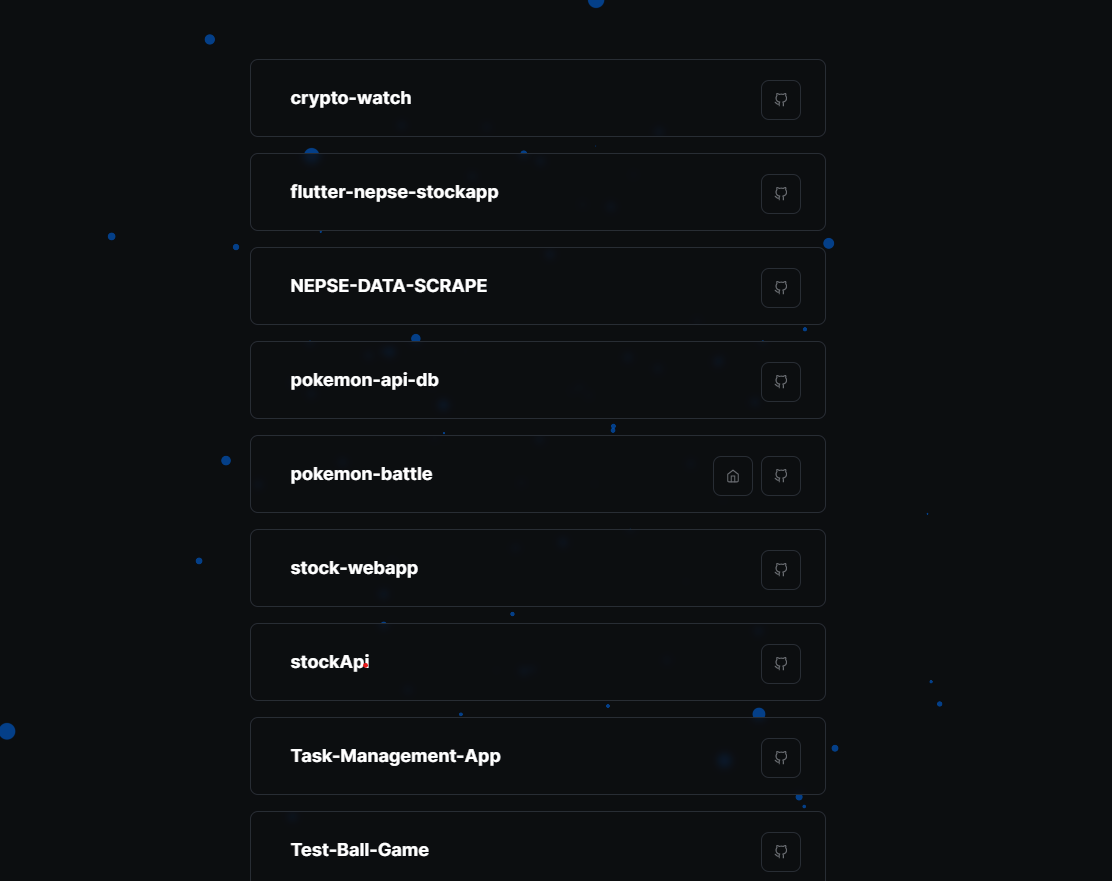Open the GitHub repo for NEPSE-DATA-SCRAPE
This screenshot has width=1112, height=881.
point(780,287)
